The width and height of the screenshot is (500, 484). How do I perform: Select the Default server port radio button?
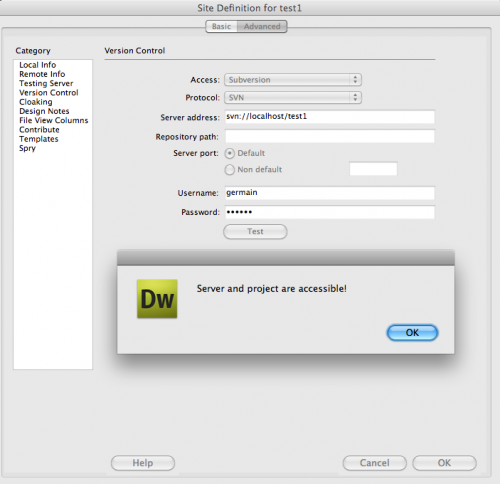[x=229, y=153]
